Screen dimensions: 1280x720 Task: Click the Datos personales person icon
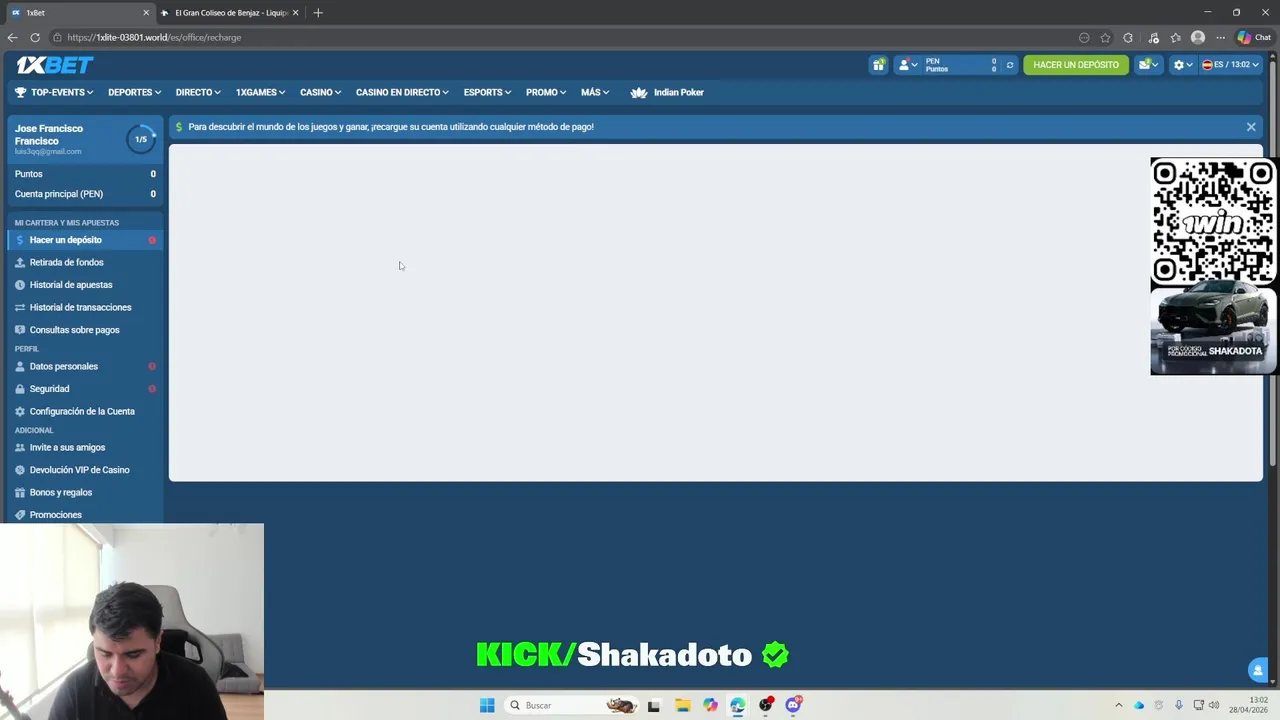click(20, 366)
